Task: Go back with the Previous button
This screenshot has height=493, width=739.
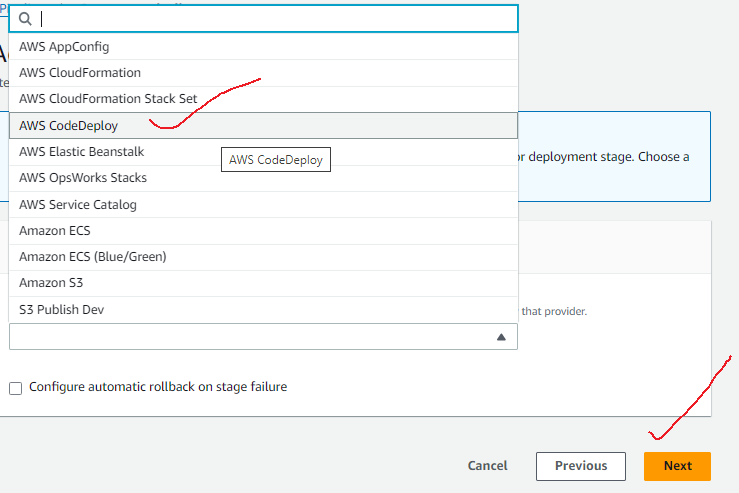Action: pyautogui.click(x=581, y=466)
